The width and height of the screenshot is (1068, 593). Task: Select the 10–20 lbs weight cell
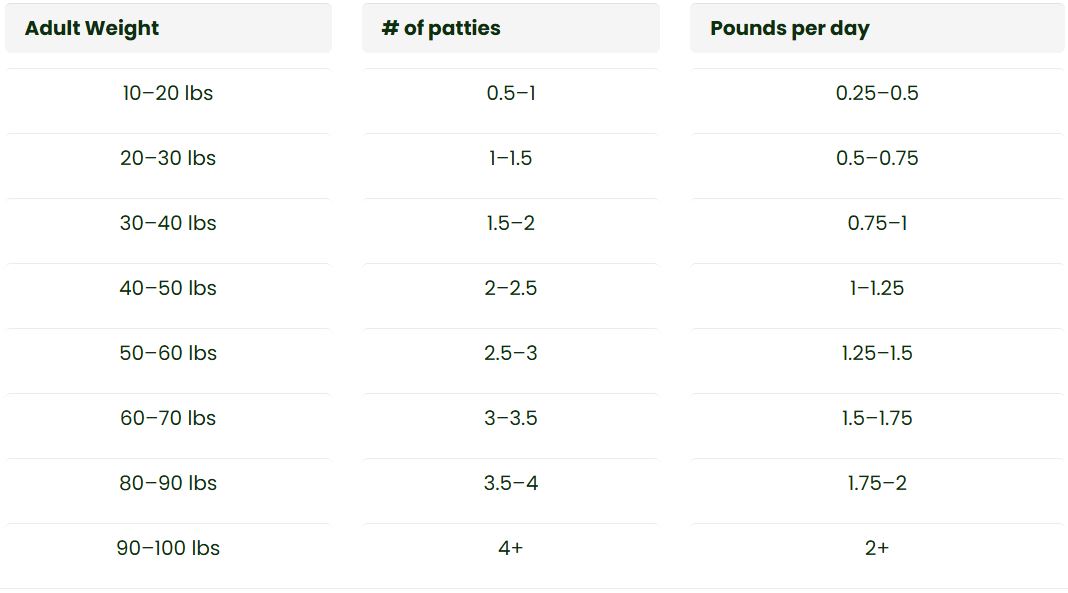click(x=168, y=93)
